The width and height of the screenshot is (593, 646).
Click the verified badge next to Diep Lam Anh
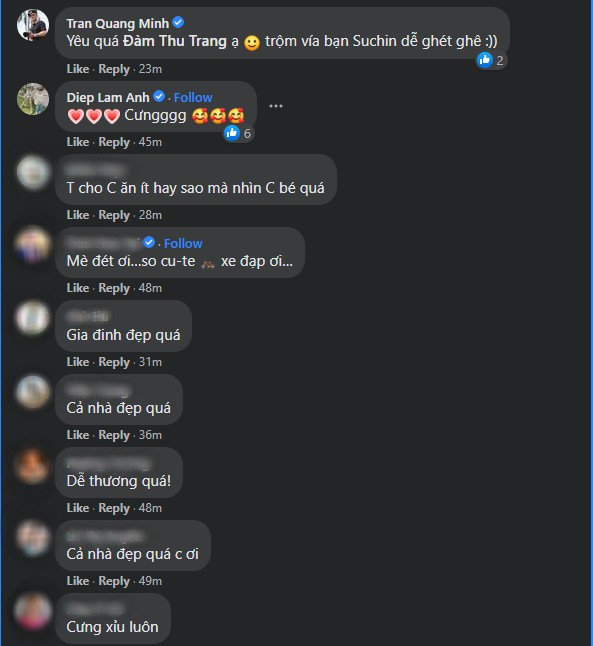coord(159,96)
